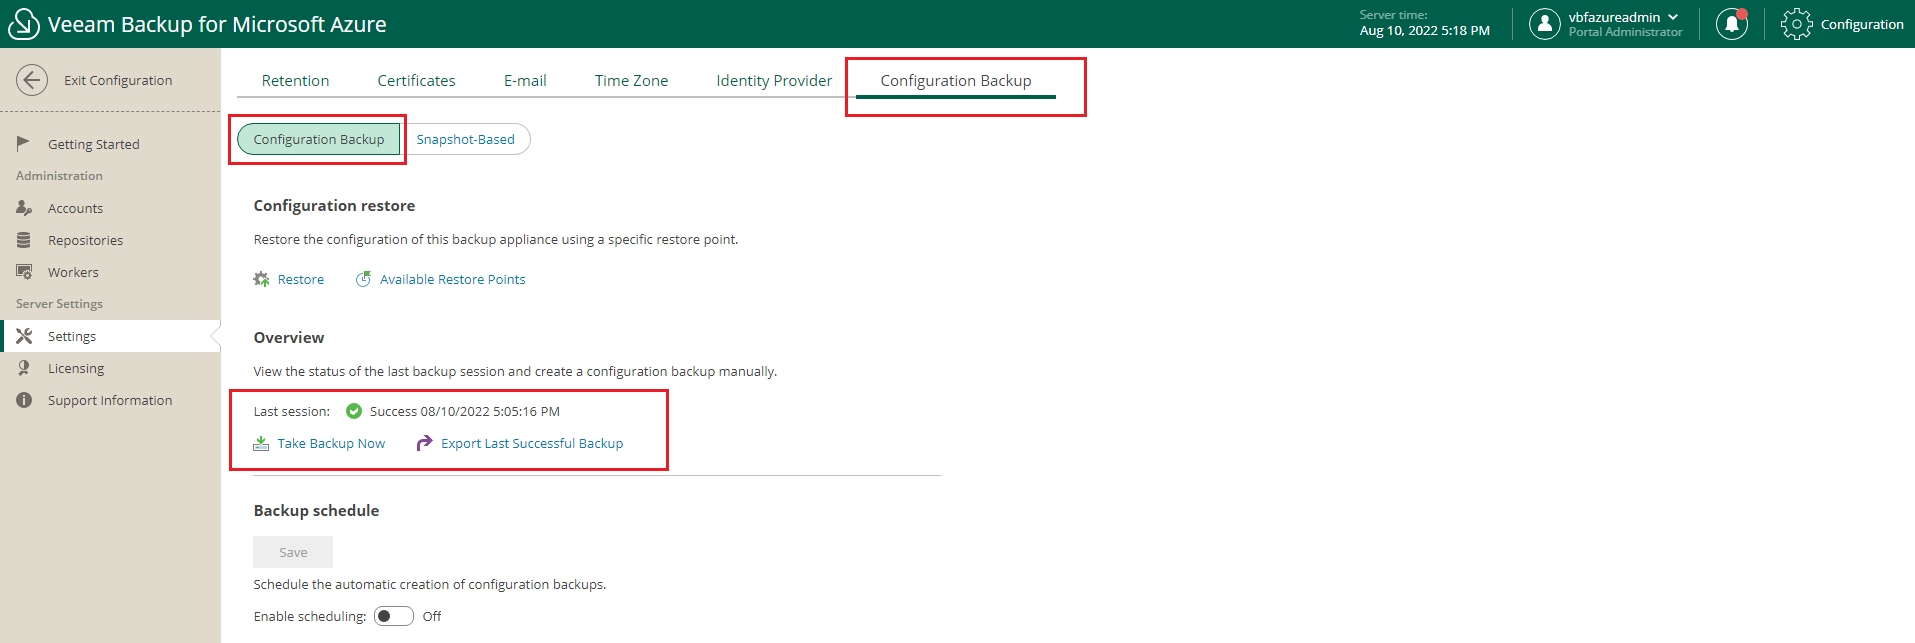Open the Retention tab

(295, 80)
